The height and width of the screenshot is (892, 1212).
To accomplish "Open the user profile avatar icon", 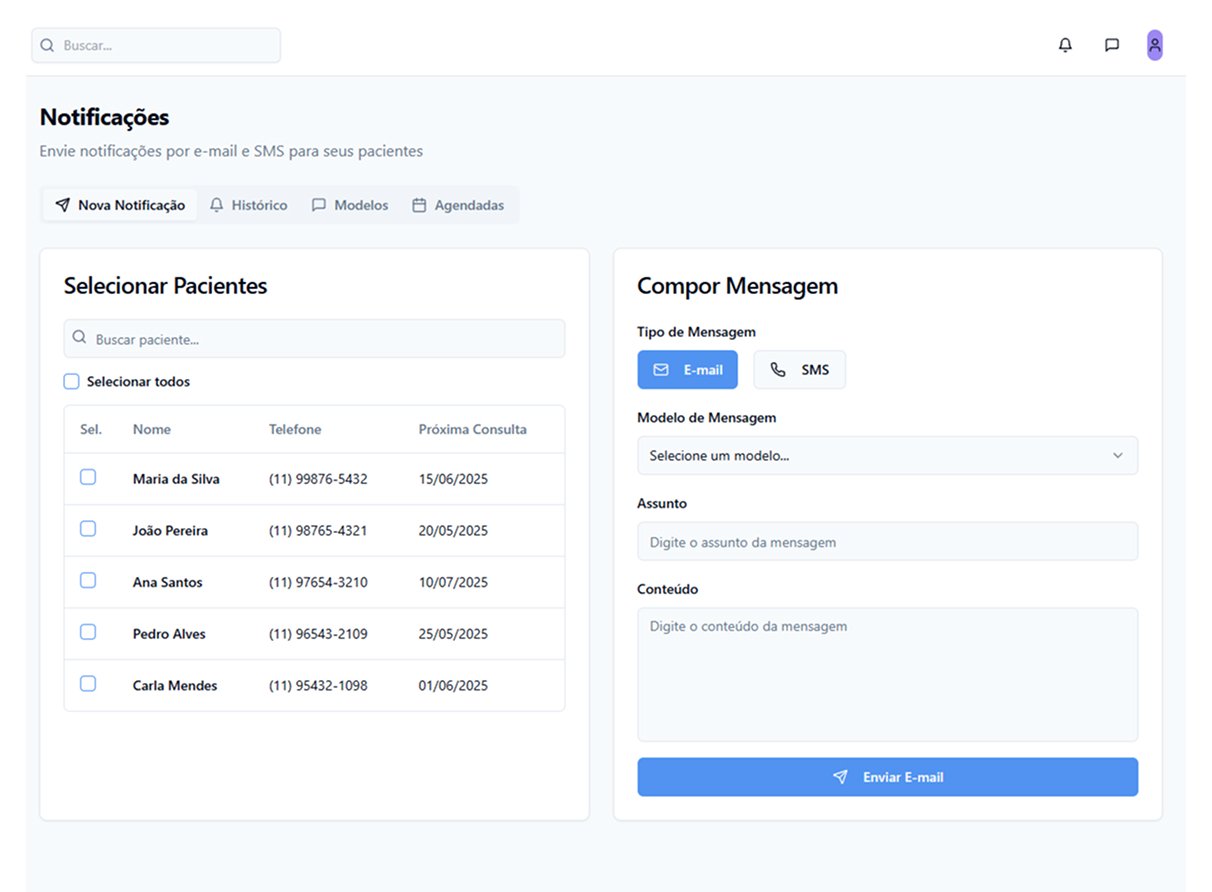I will 1154,45.
